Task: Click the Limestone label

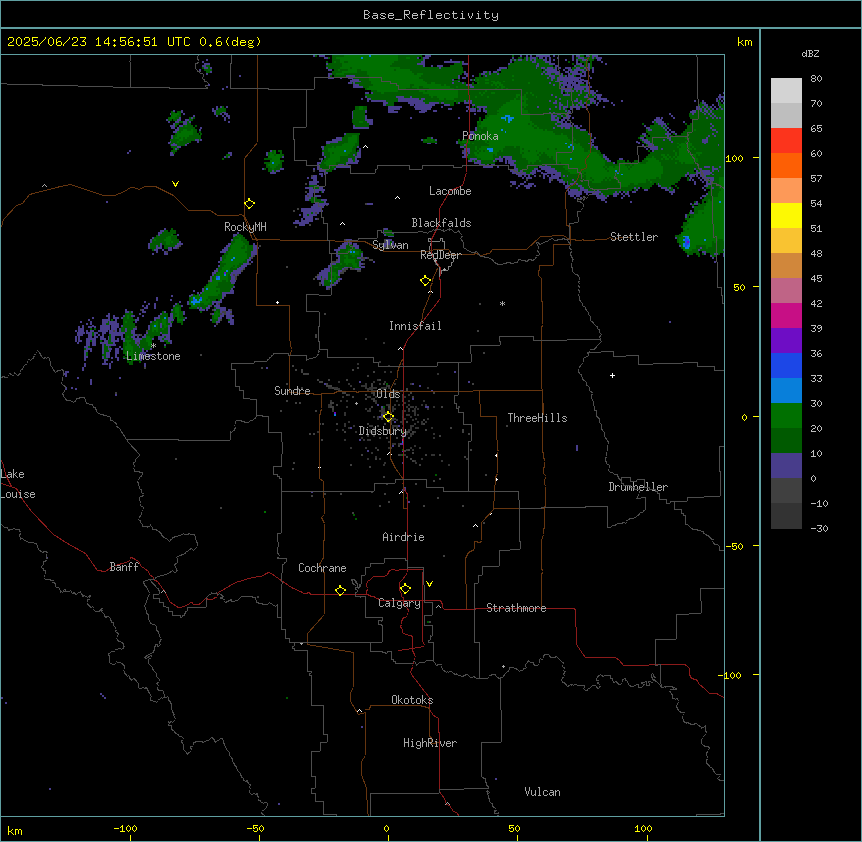Action: click(x=153, y=356)
